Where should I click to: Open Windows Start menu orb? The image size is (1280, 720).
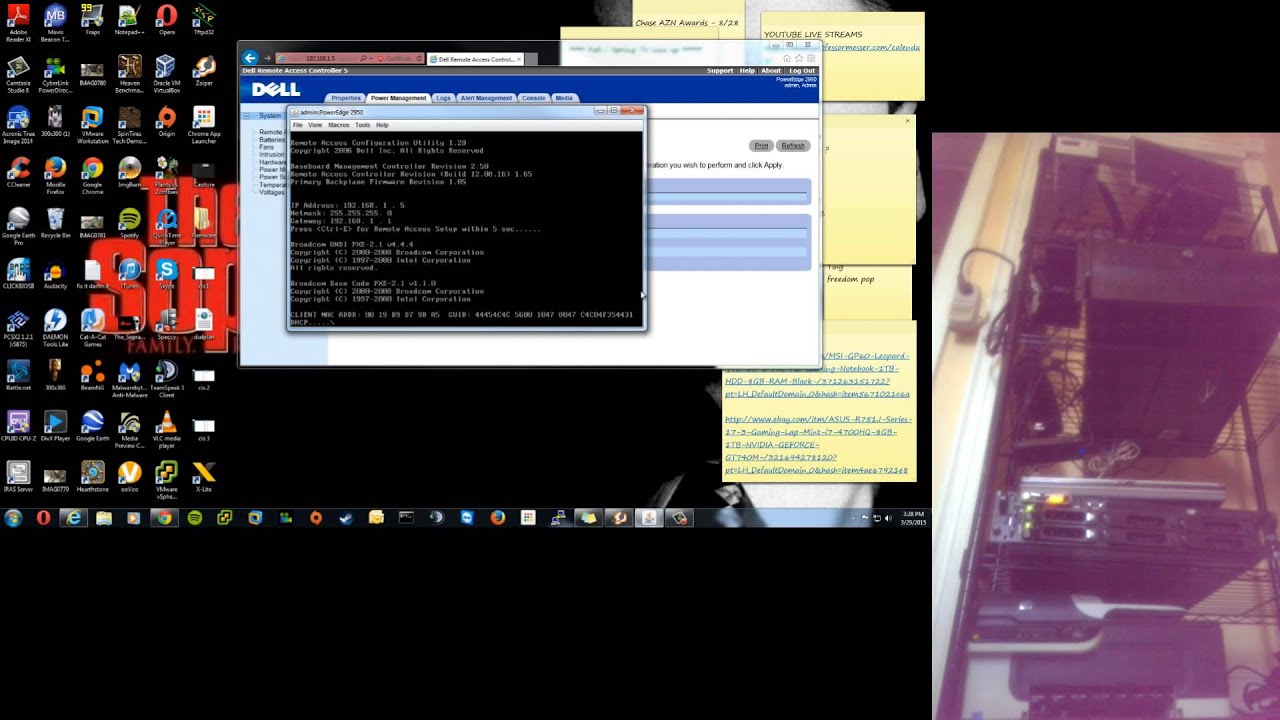tap(13, 518)
